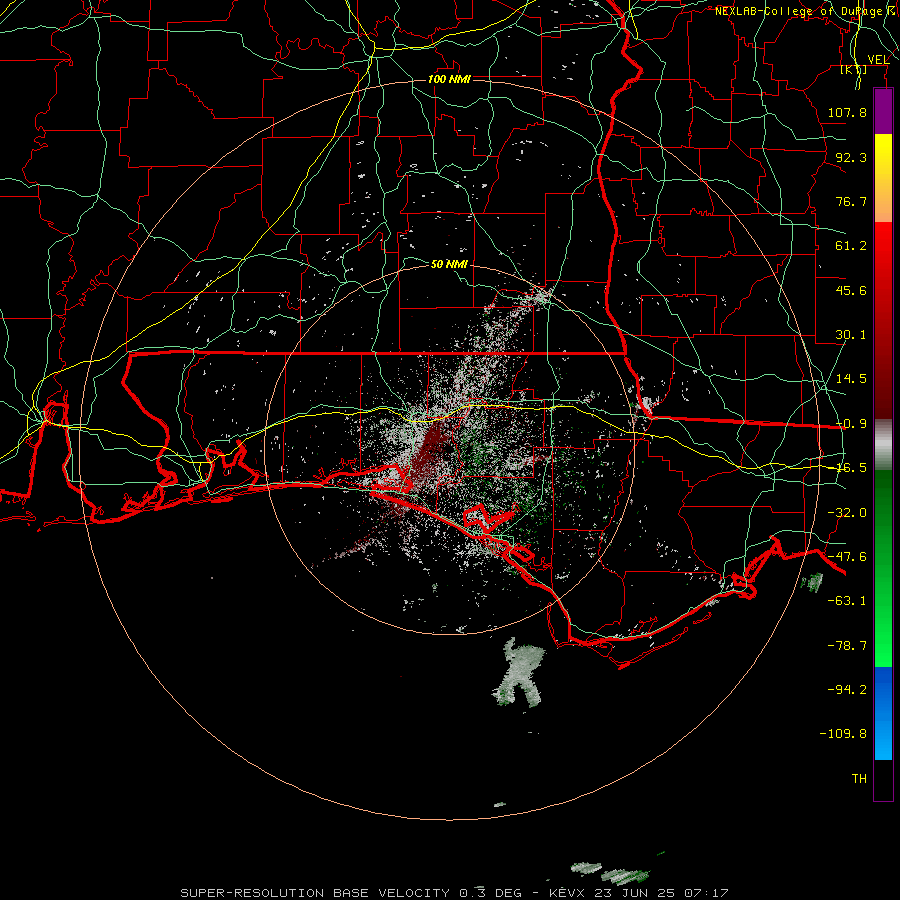Click the TH legend label
This screenshot has width=900, height=900.
pos(859,779)
